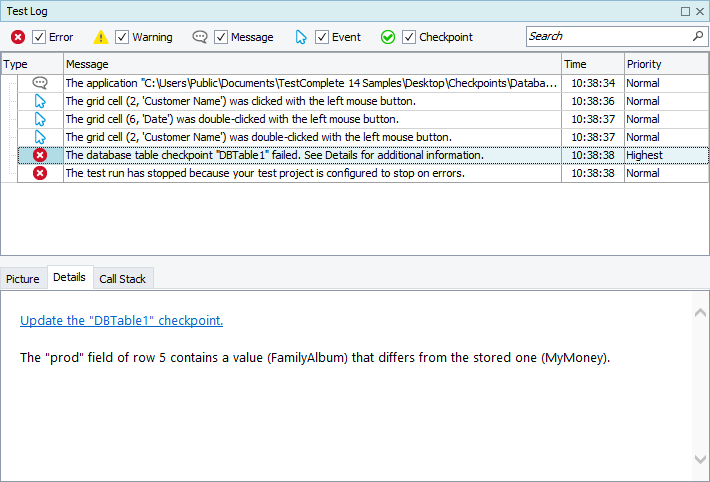Click the Event cursor filter icon
This screenshot has width=710, height=482.
point(301,37)
